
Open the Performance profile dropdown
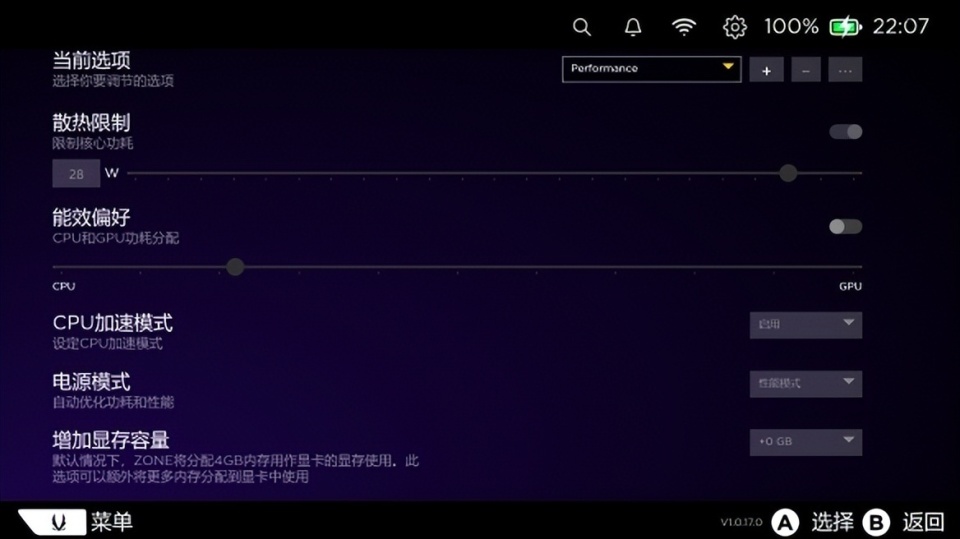pyautogui.click(x=651, y=69)
